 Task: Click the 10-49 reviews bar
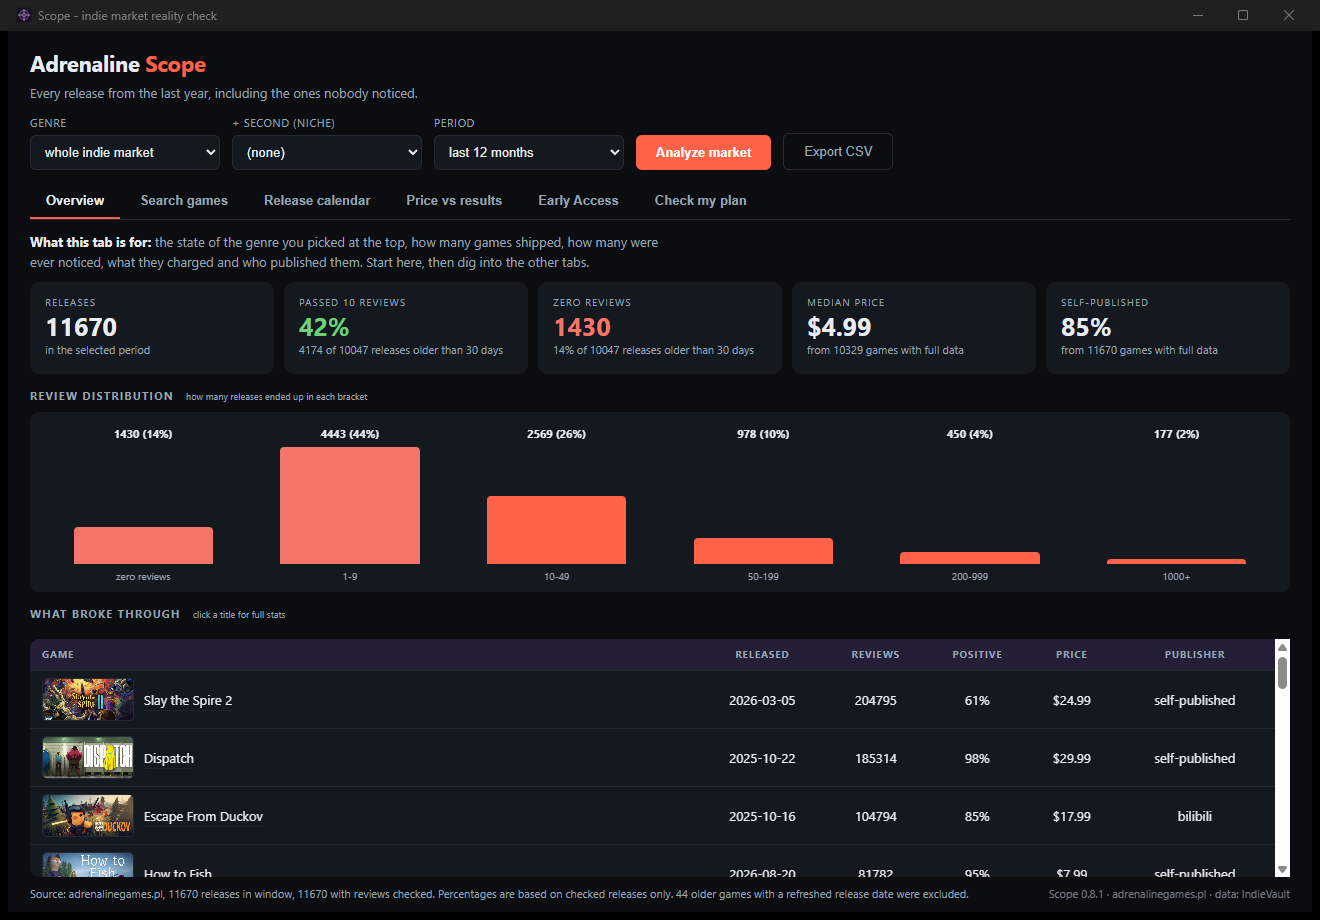tap(556, 530)
